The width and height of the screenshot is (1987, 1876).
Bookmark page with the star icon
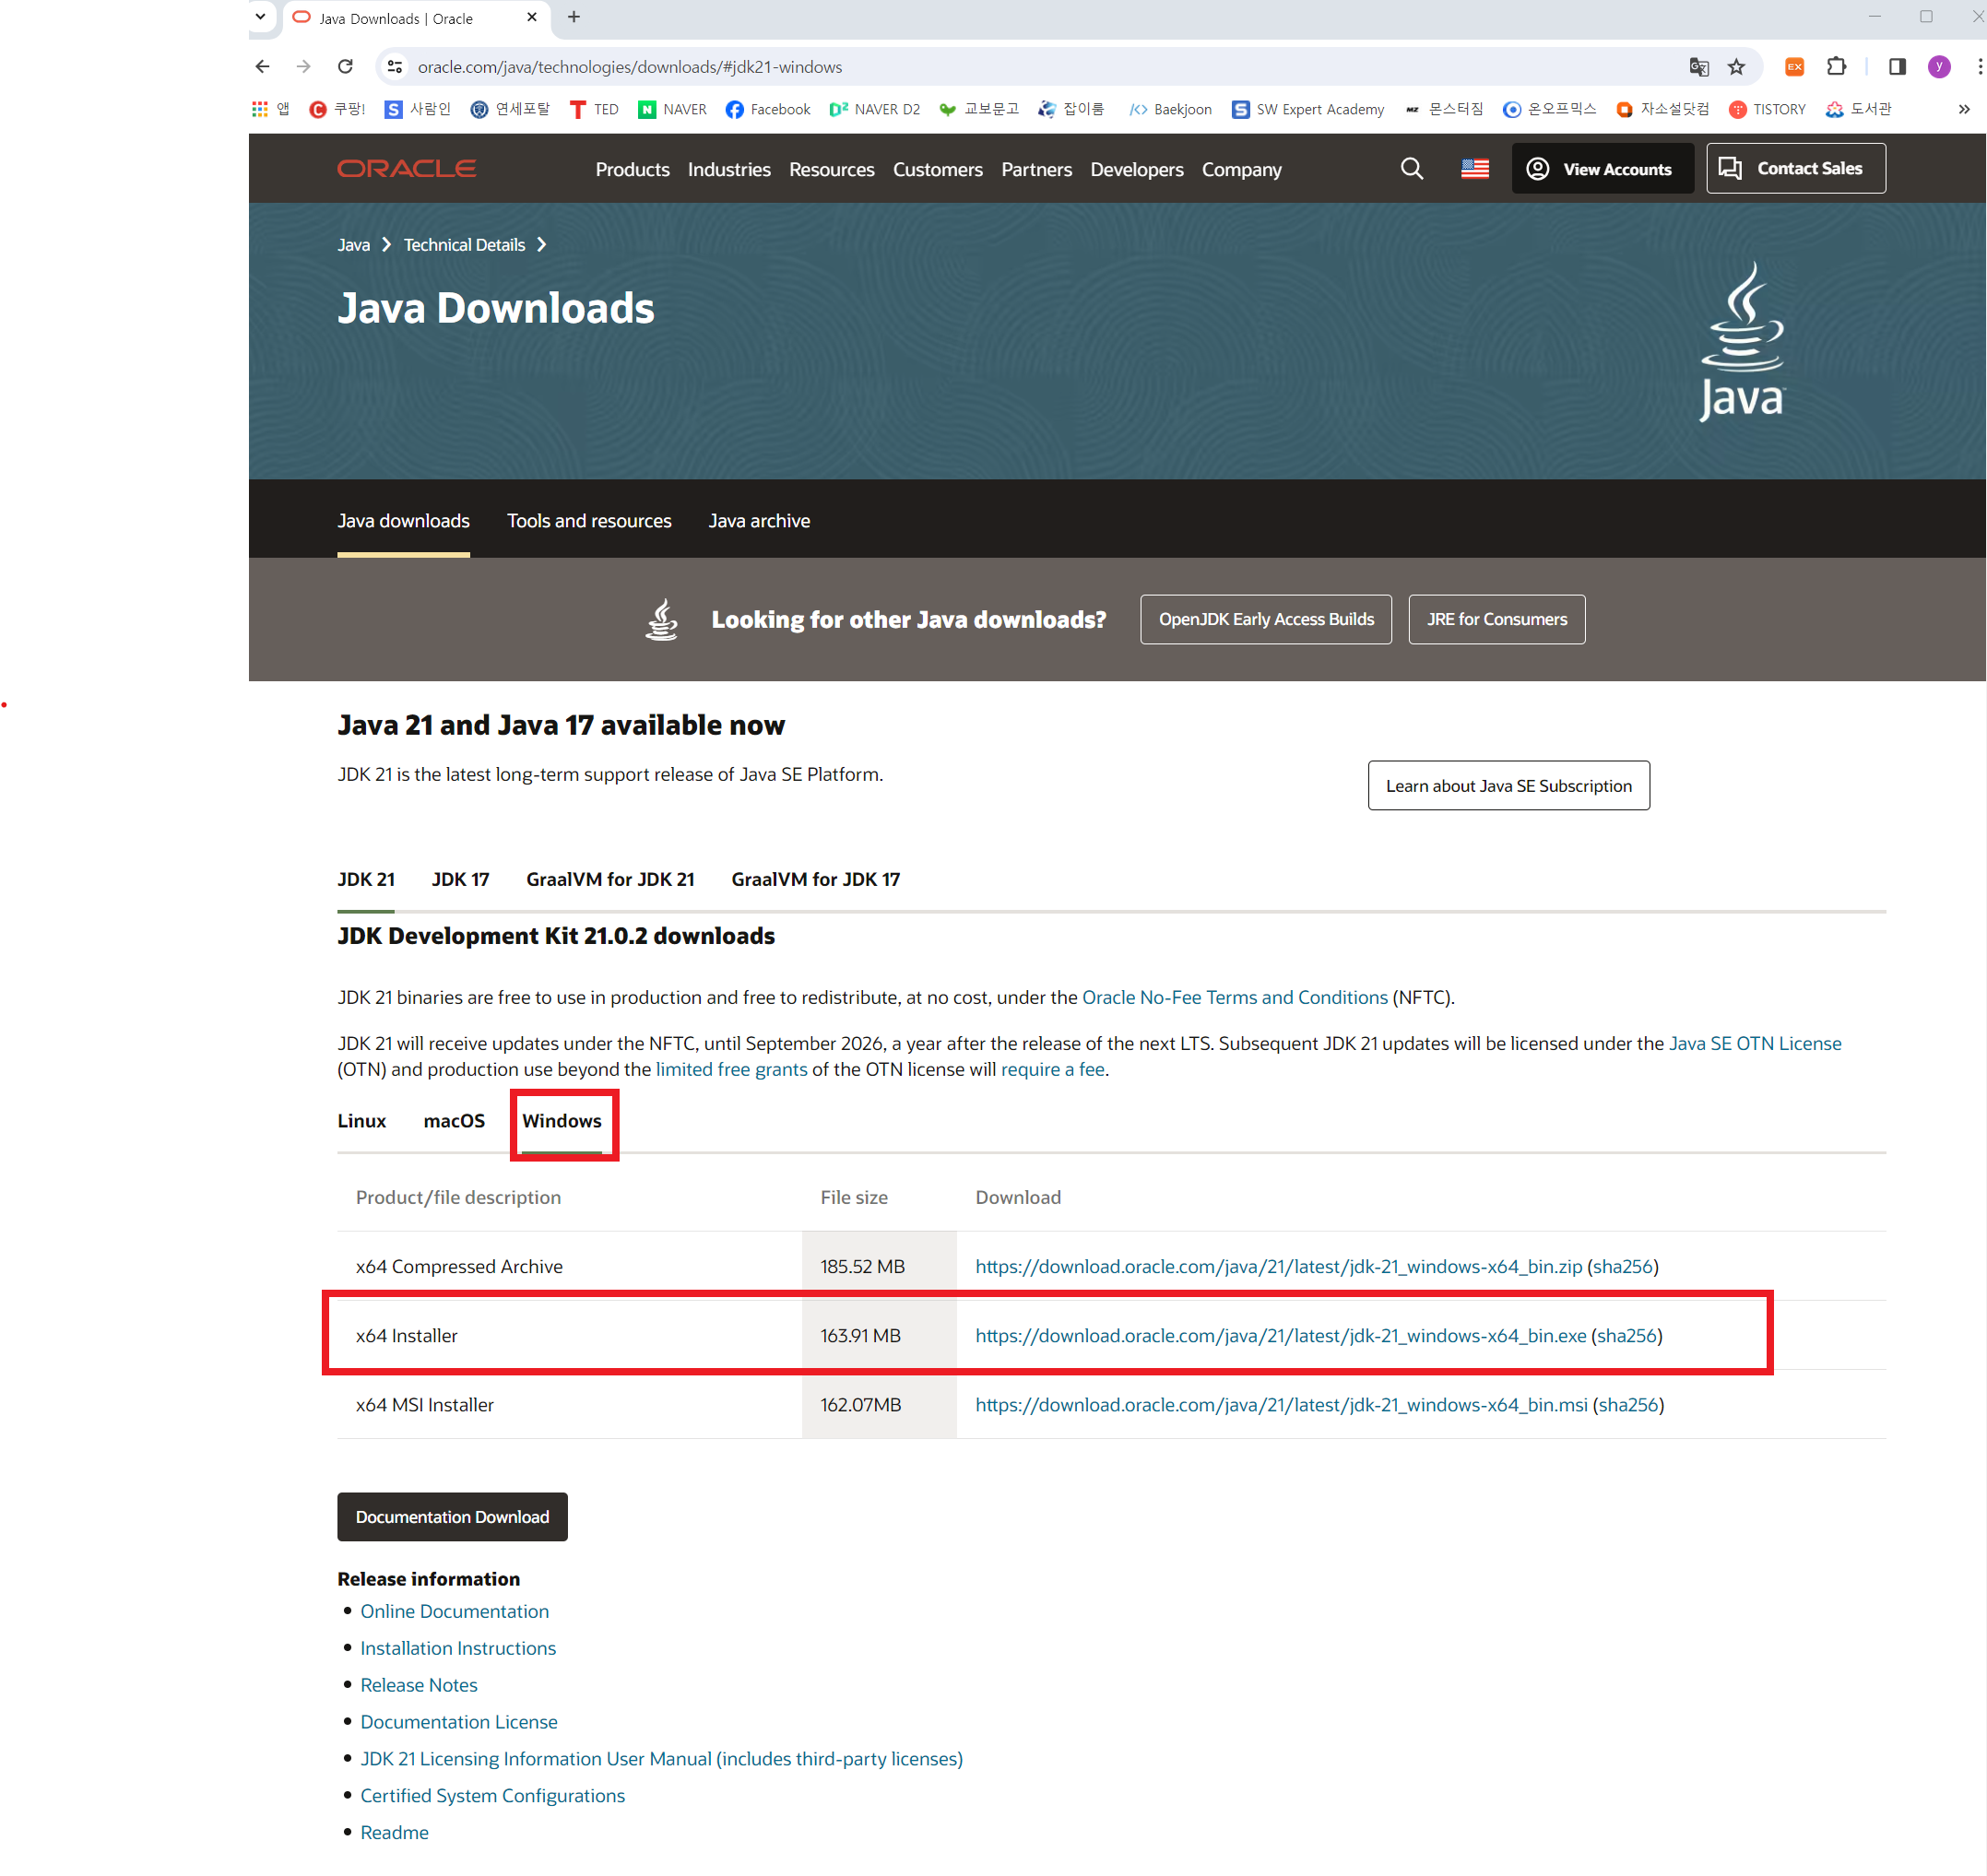[x=1736, y=67]
